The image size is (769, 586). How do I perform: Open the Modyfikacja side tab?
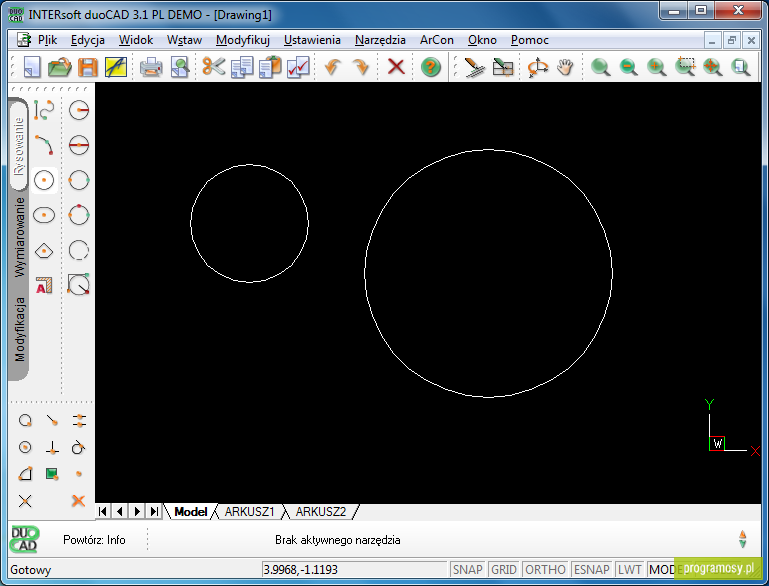pos(19,330)
